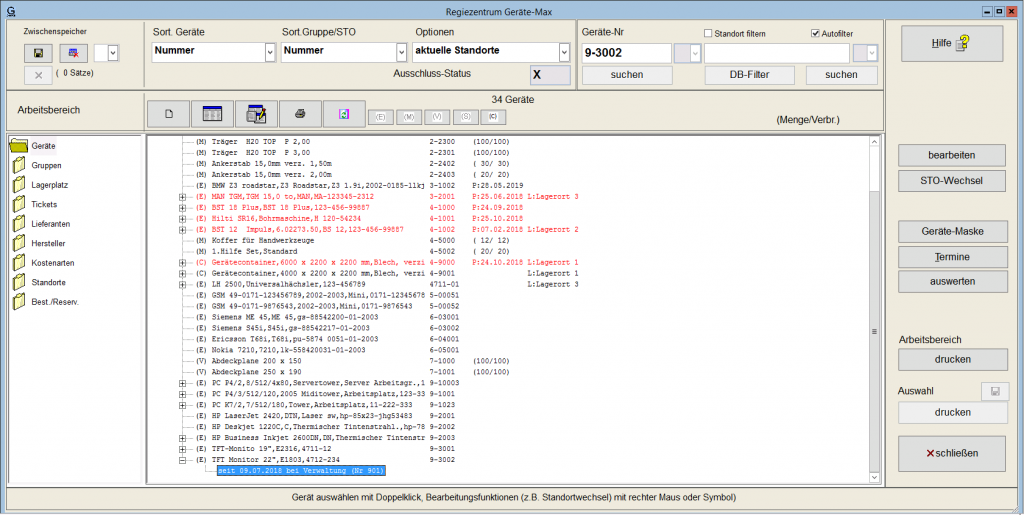Toggle the Ausschluss-Status X button

click(550, 75)
